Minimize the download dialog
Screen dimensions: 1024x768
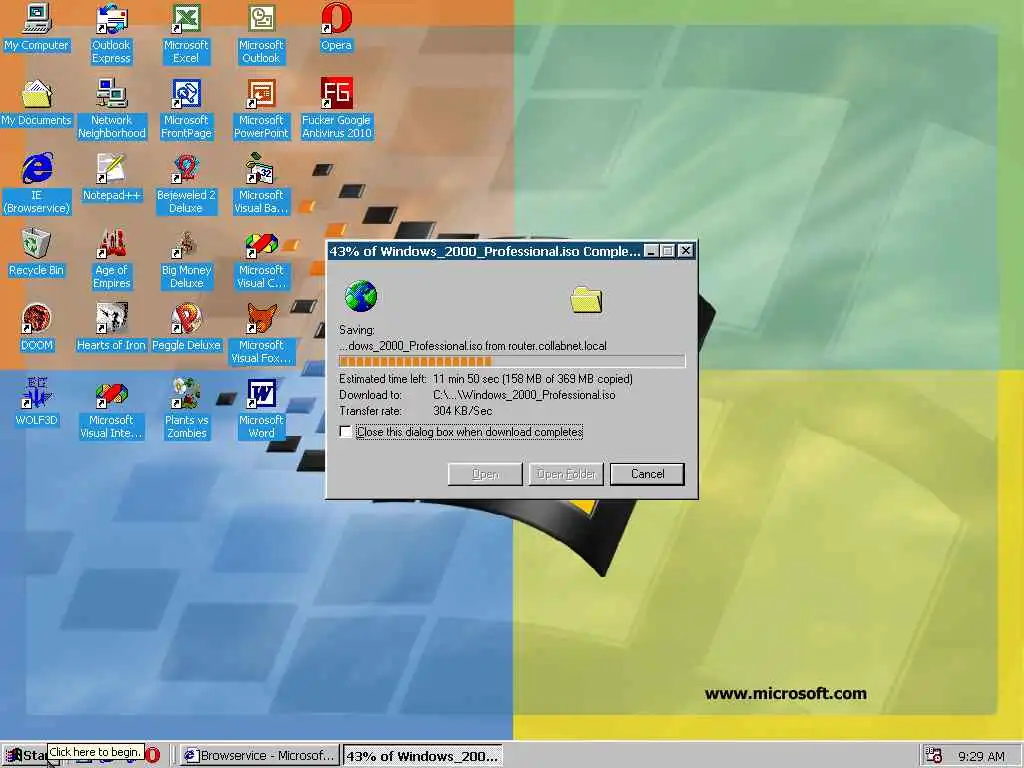[x=651, y=251]
